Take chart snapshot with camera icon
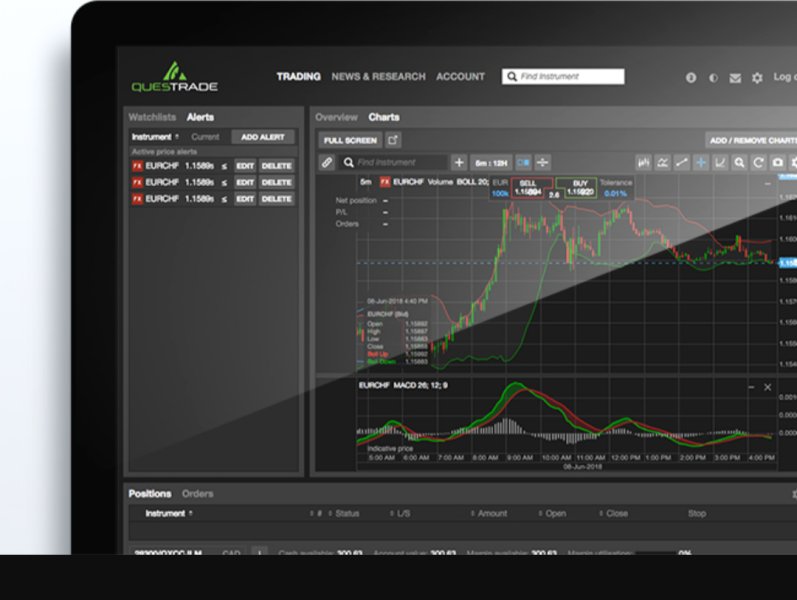Screen dimensions: 797x600 click(778, 163)
